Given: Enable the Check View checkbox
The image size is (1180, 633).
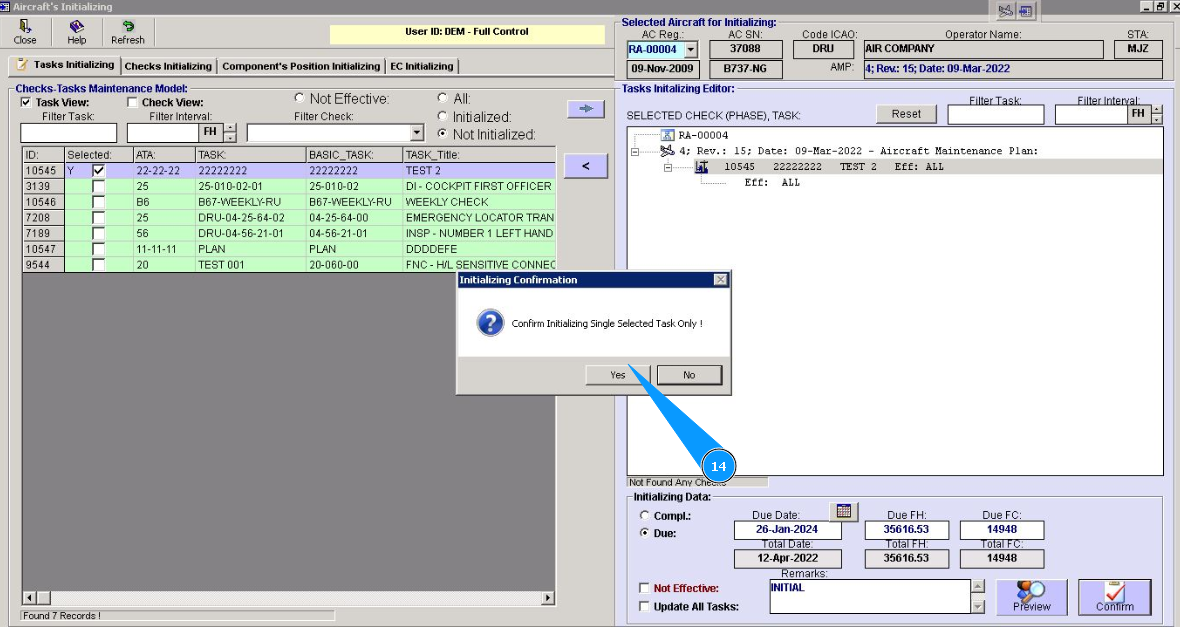Looking at the screenshot, I should pyautogui.click(x=132, y=102).
